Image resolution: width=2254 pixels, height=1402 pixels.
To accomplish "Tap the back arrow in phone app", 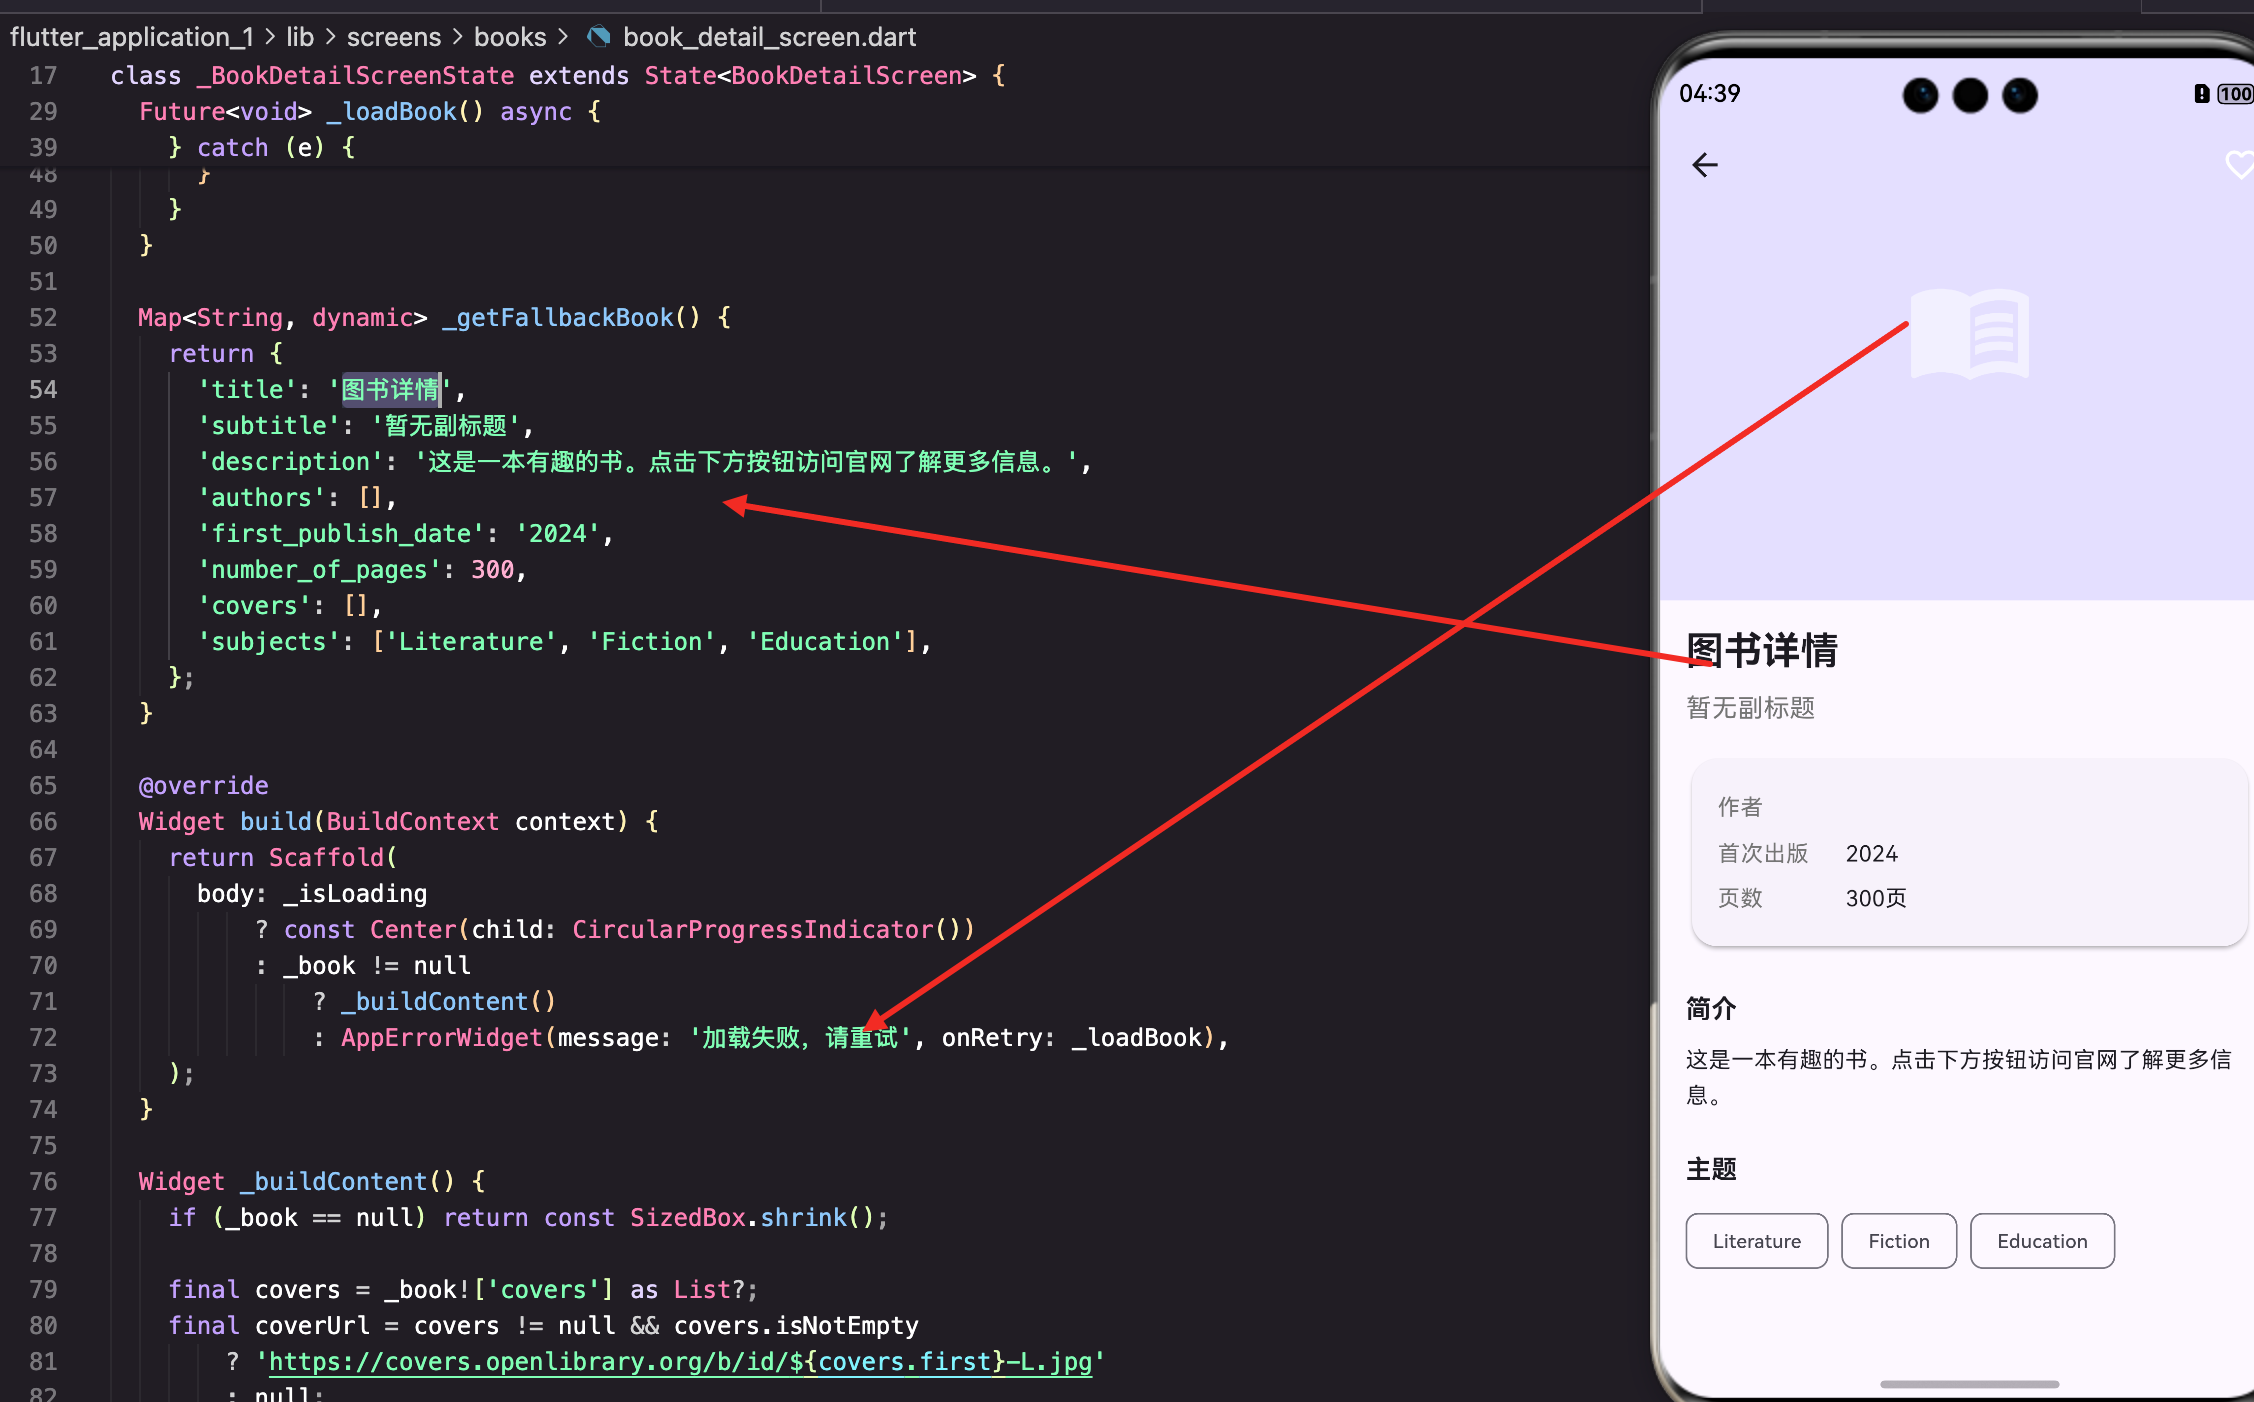I will pyautogui.click(x=1705, y=165).
